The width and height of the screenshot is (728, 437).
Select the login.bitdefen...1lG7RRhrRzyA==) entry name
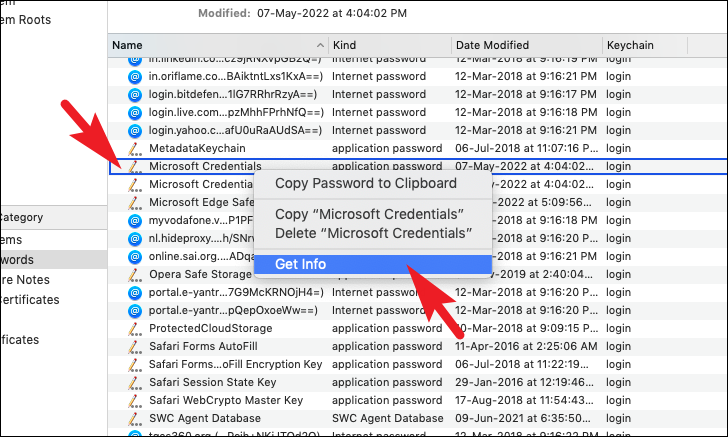coord(233,95)
